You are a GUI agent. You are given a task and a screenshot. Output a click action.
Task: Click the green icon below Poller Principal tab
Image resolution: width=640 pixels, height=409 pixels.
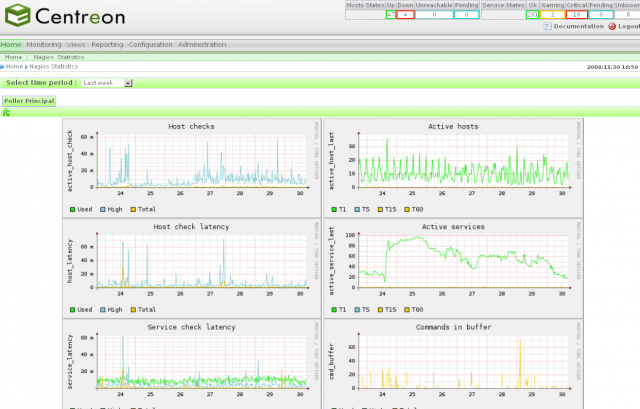click(6, 113)
